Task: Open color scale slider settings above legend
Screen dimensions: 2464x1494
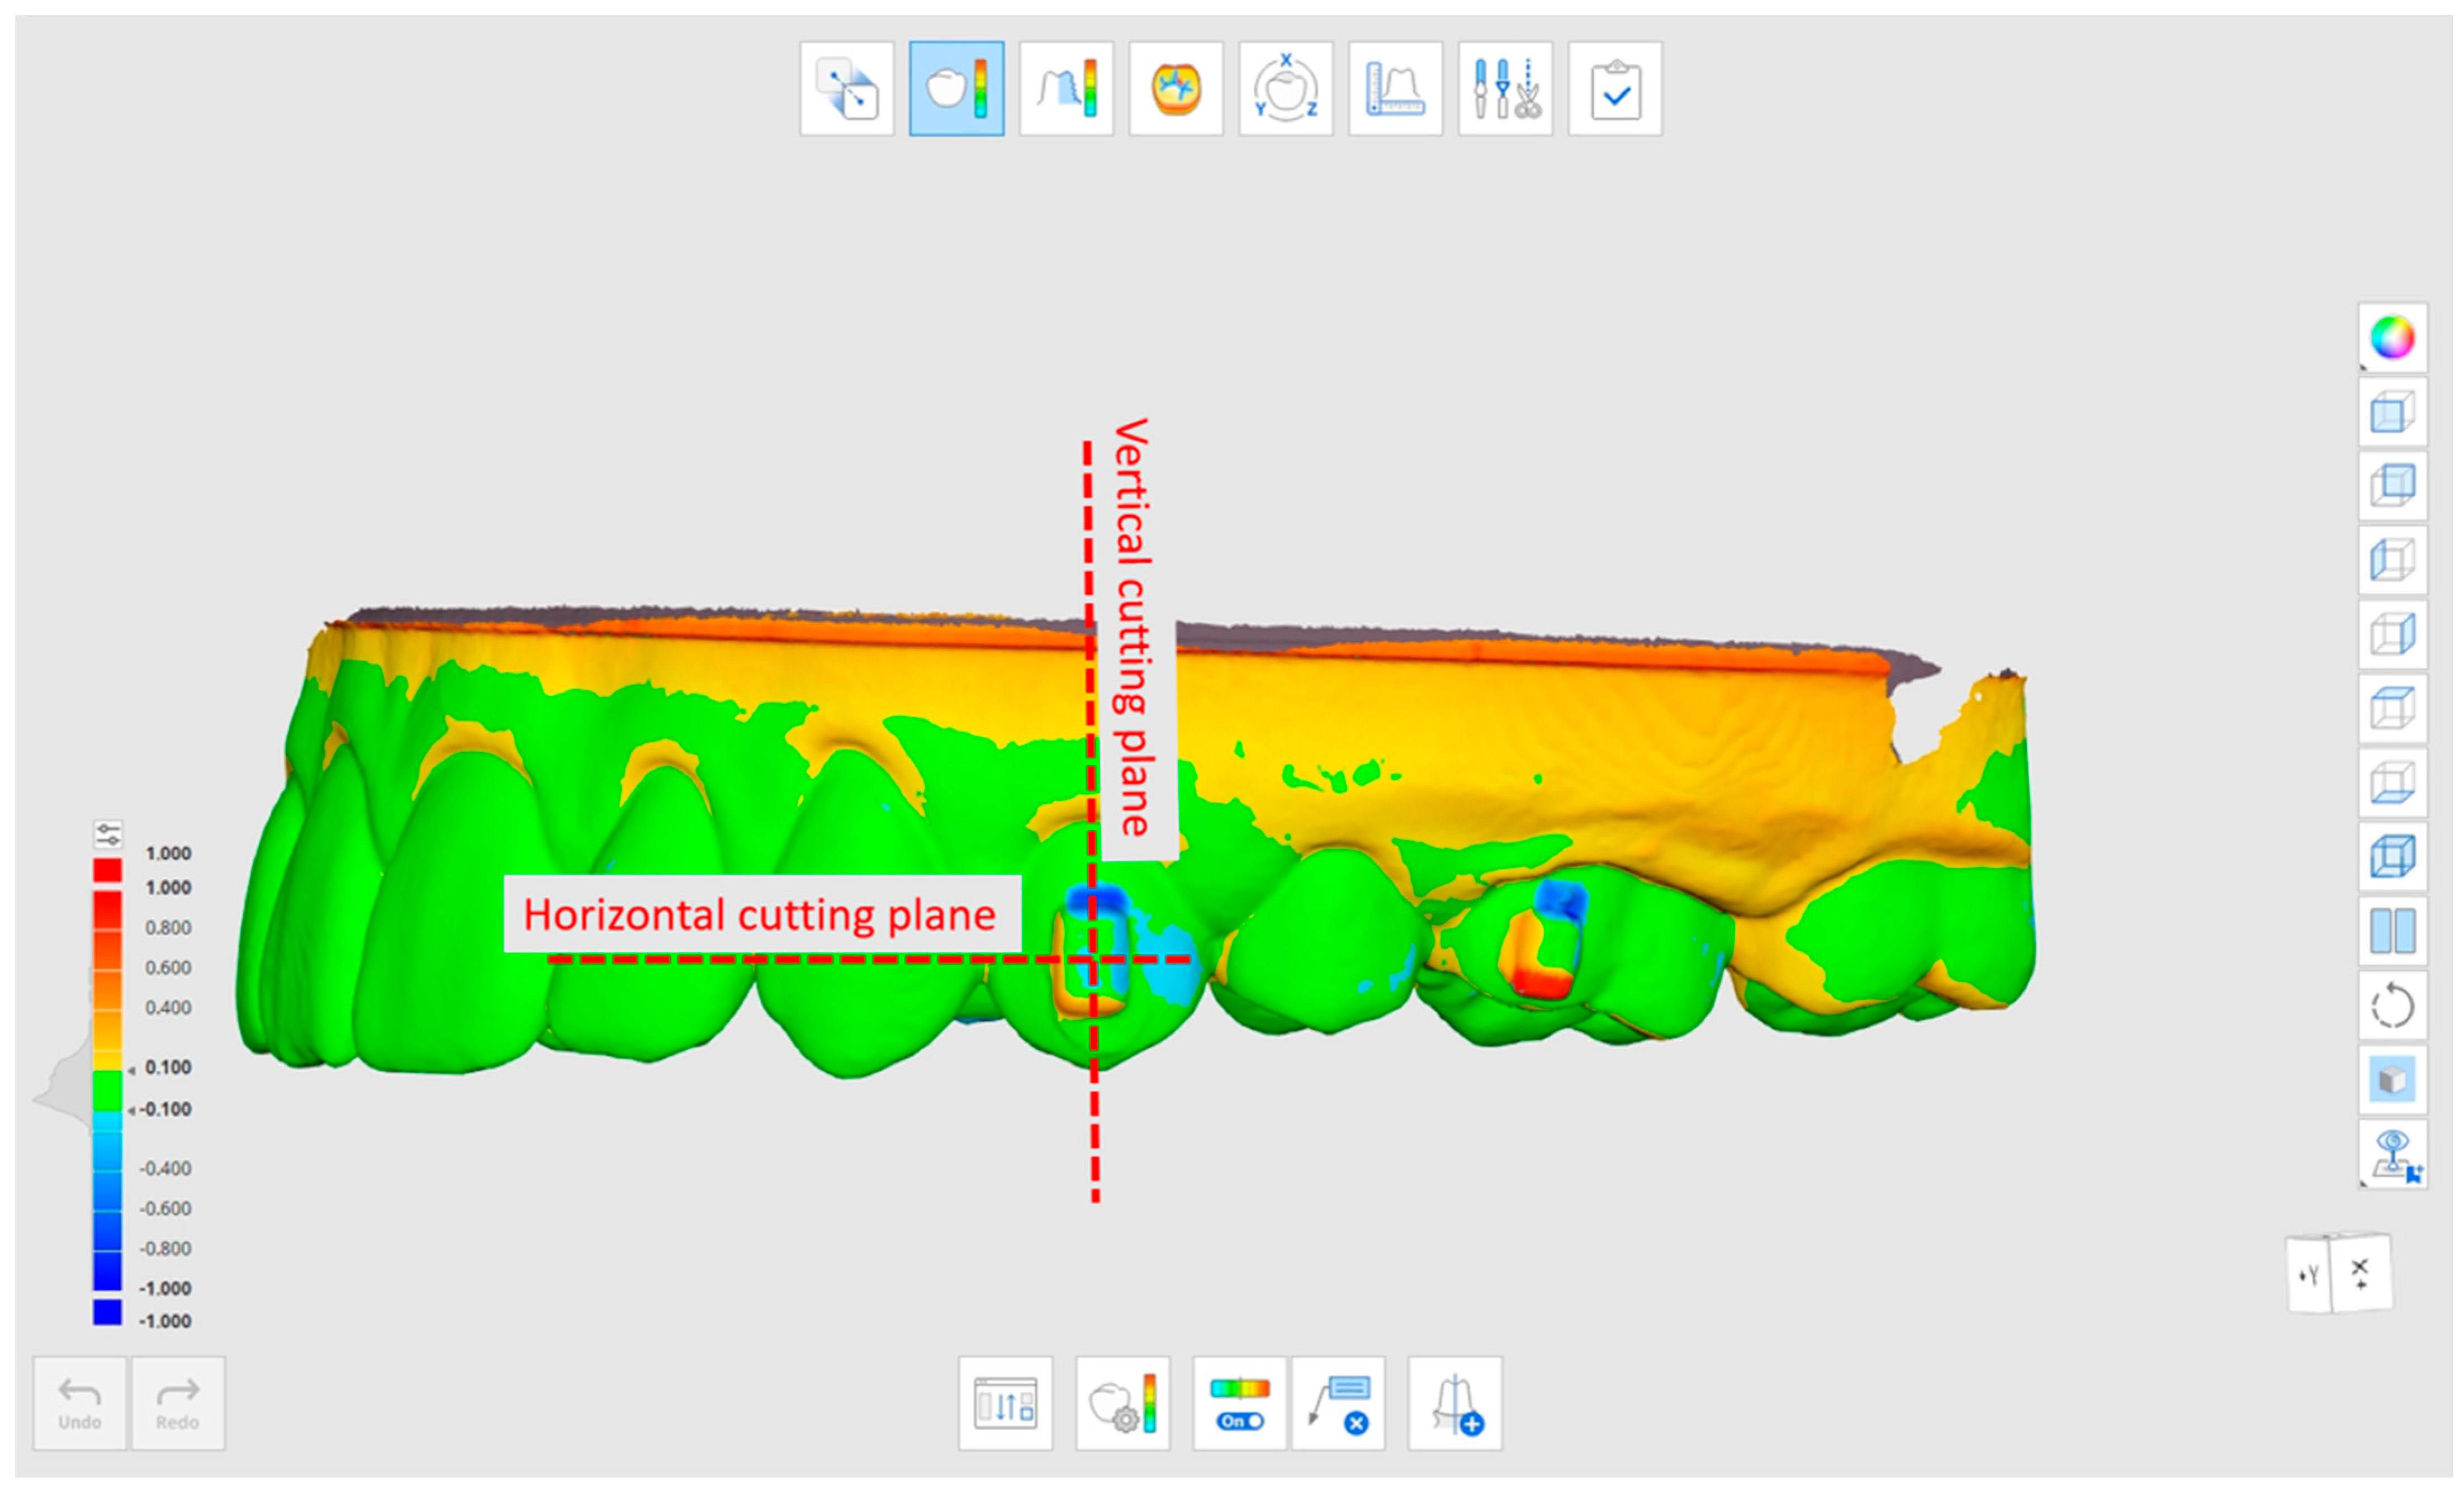Action: [108, 834]
